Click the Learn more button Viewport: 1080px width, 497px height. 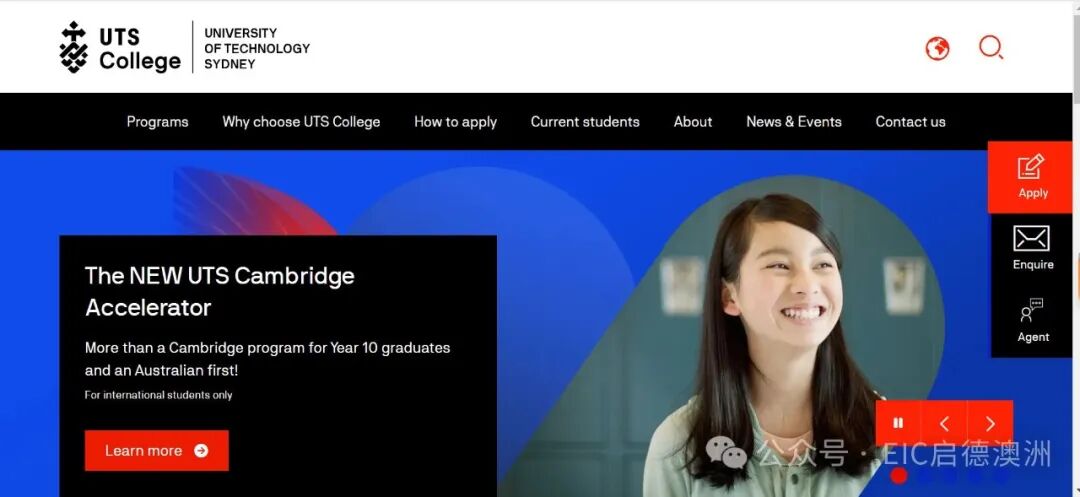click(x=156, y=451)
